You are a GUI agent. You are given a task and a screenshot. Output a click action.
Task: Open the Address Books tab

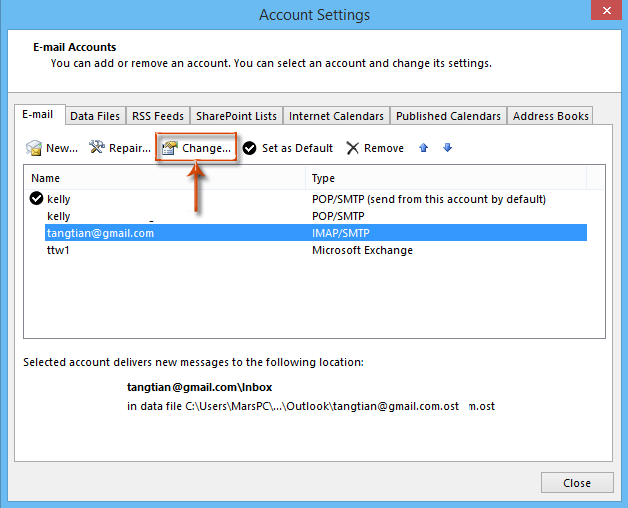coord(550,116)
